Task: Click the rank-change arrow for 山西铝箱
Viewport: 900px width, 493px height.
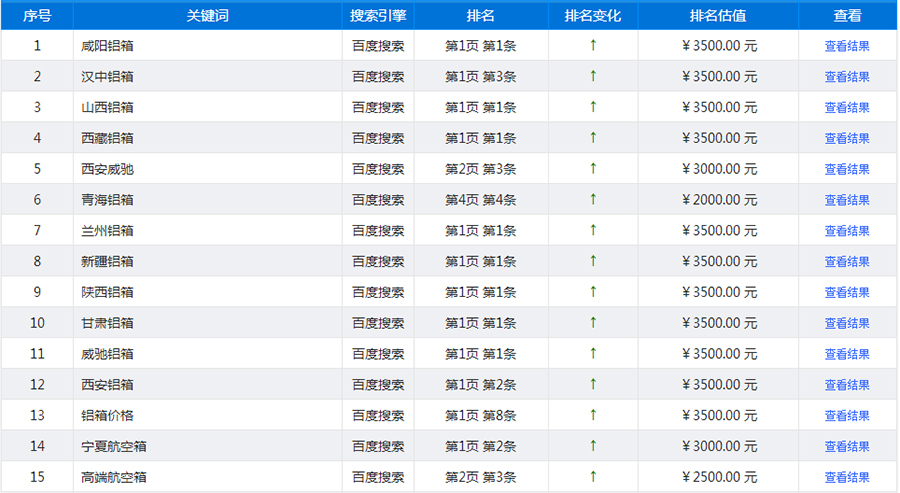Action: pyautogui.click(x=593, y=107)
